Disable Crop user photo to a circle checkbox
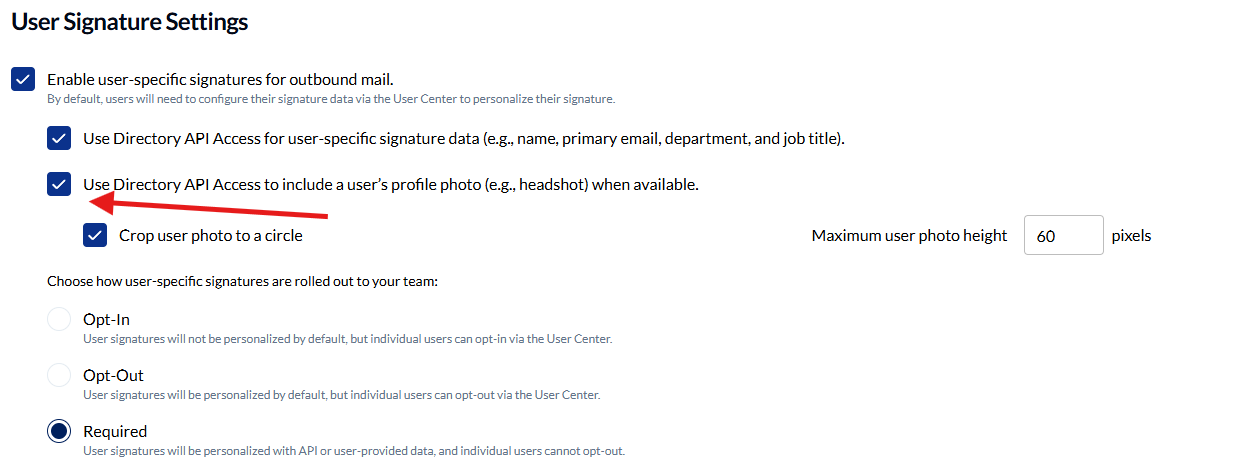The image size is (1235, 469). point(95,236)
